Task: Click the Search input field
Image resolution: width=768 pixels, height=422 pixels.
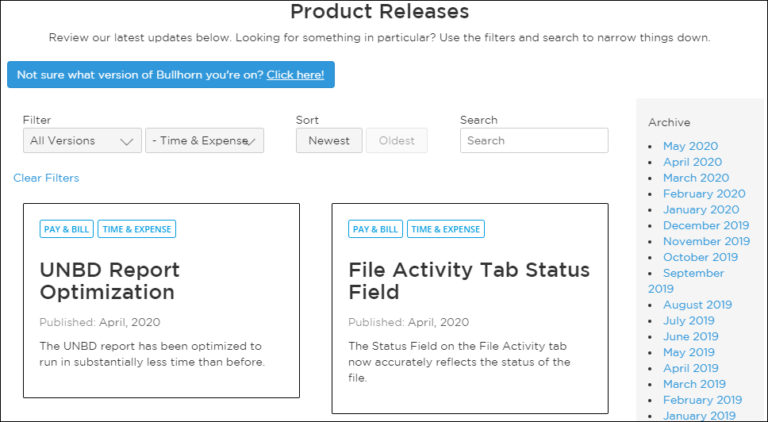Action: click(534, 141)
